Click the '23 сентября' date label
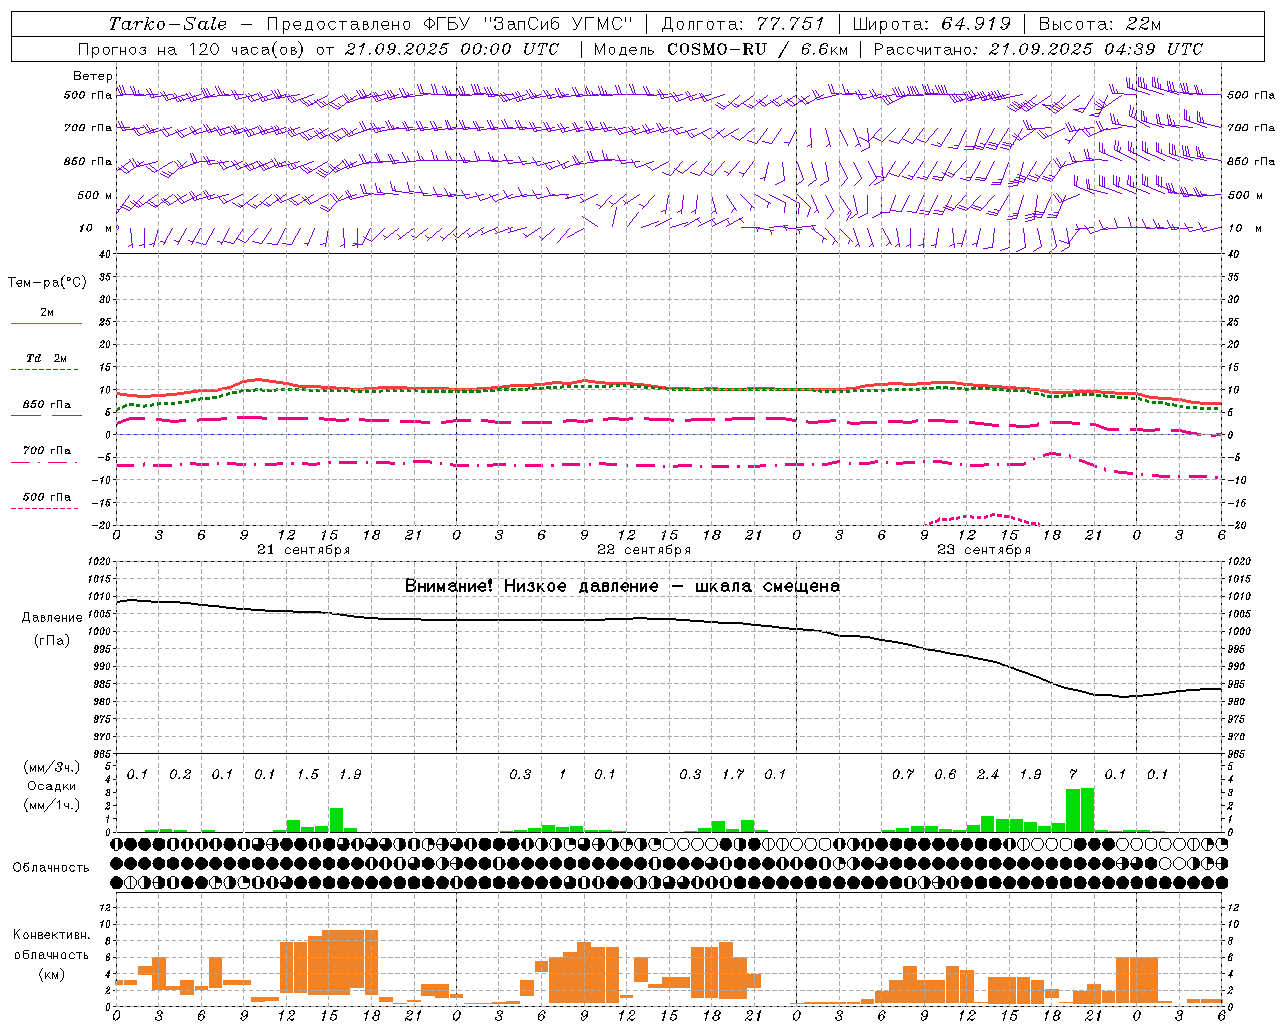 coord(984,550)
